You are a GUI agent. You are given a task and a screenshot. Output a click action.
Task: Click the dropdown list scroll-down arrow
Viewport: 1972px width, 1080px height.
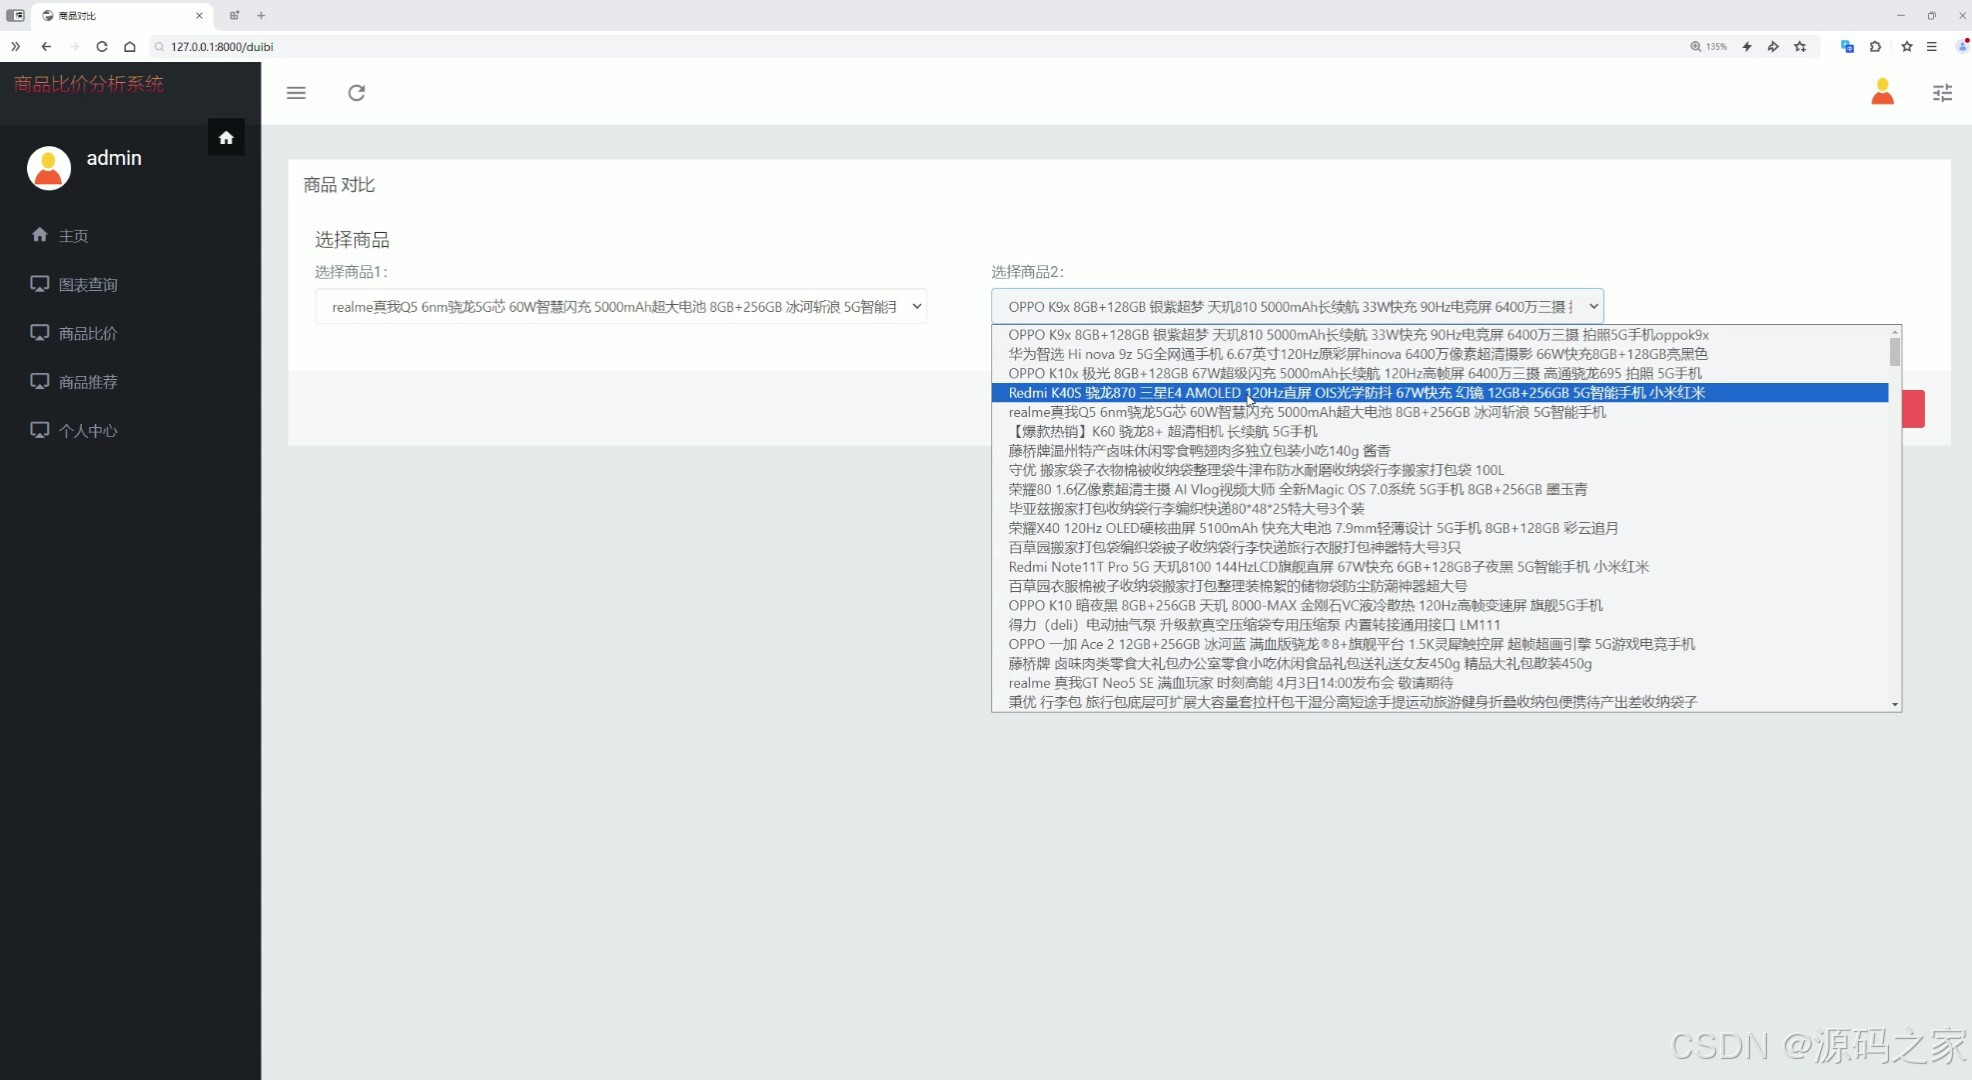coord(1895,705)
